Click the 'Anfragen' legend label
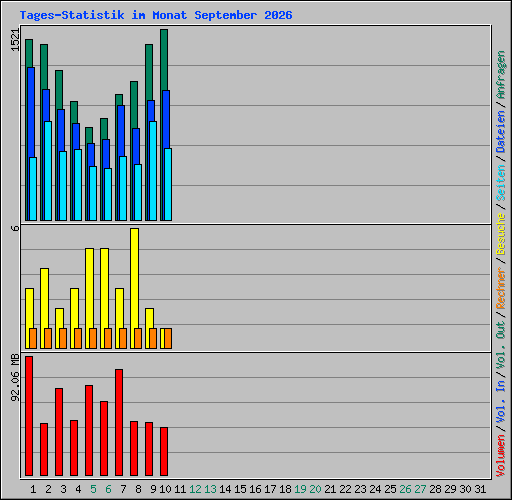This screenshot has width=512, height=500. pyautogui.click(x=501, y=75)
